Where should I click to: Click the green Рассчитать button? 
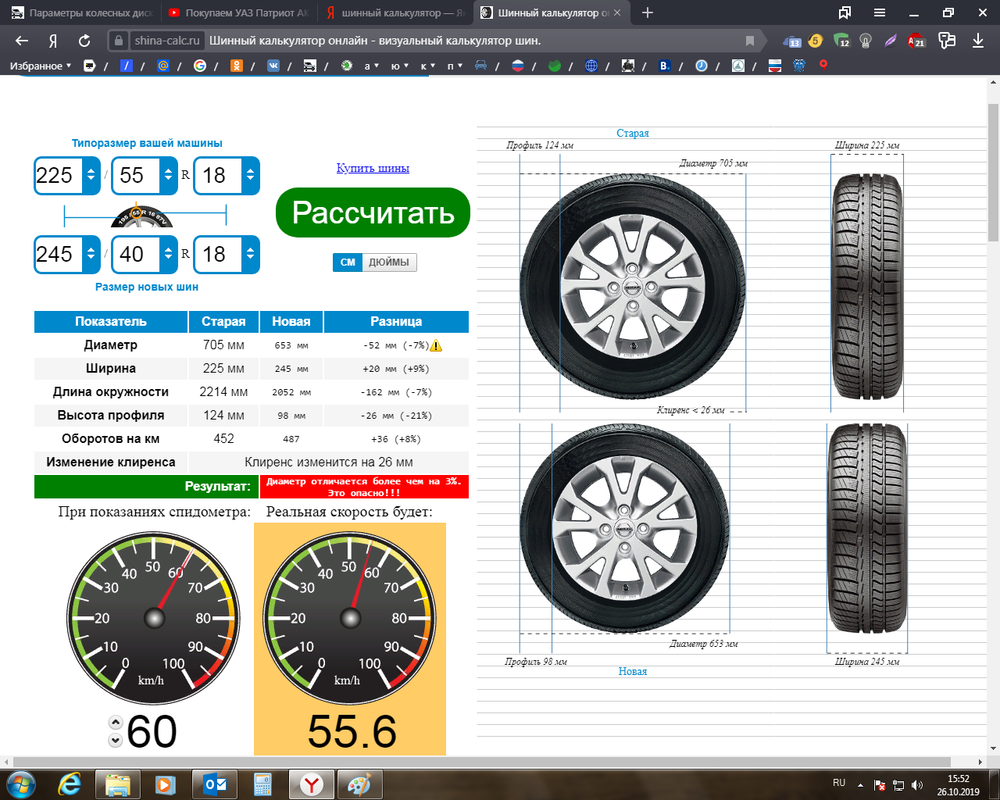tap(373, 212)
